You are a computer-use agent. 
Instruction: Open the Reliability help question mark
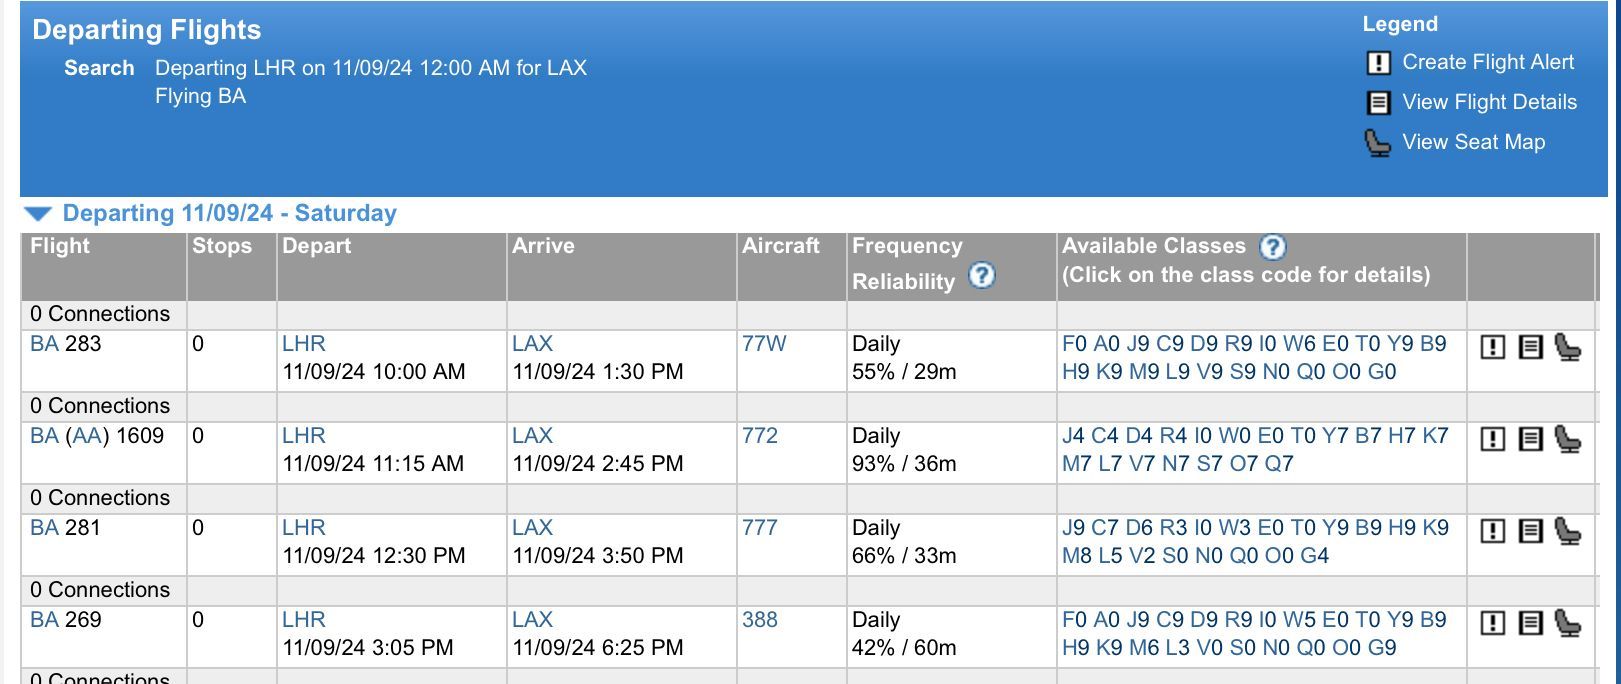coord(982,275)
